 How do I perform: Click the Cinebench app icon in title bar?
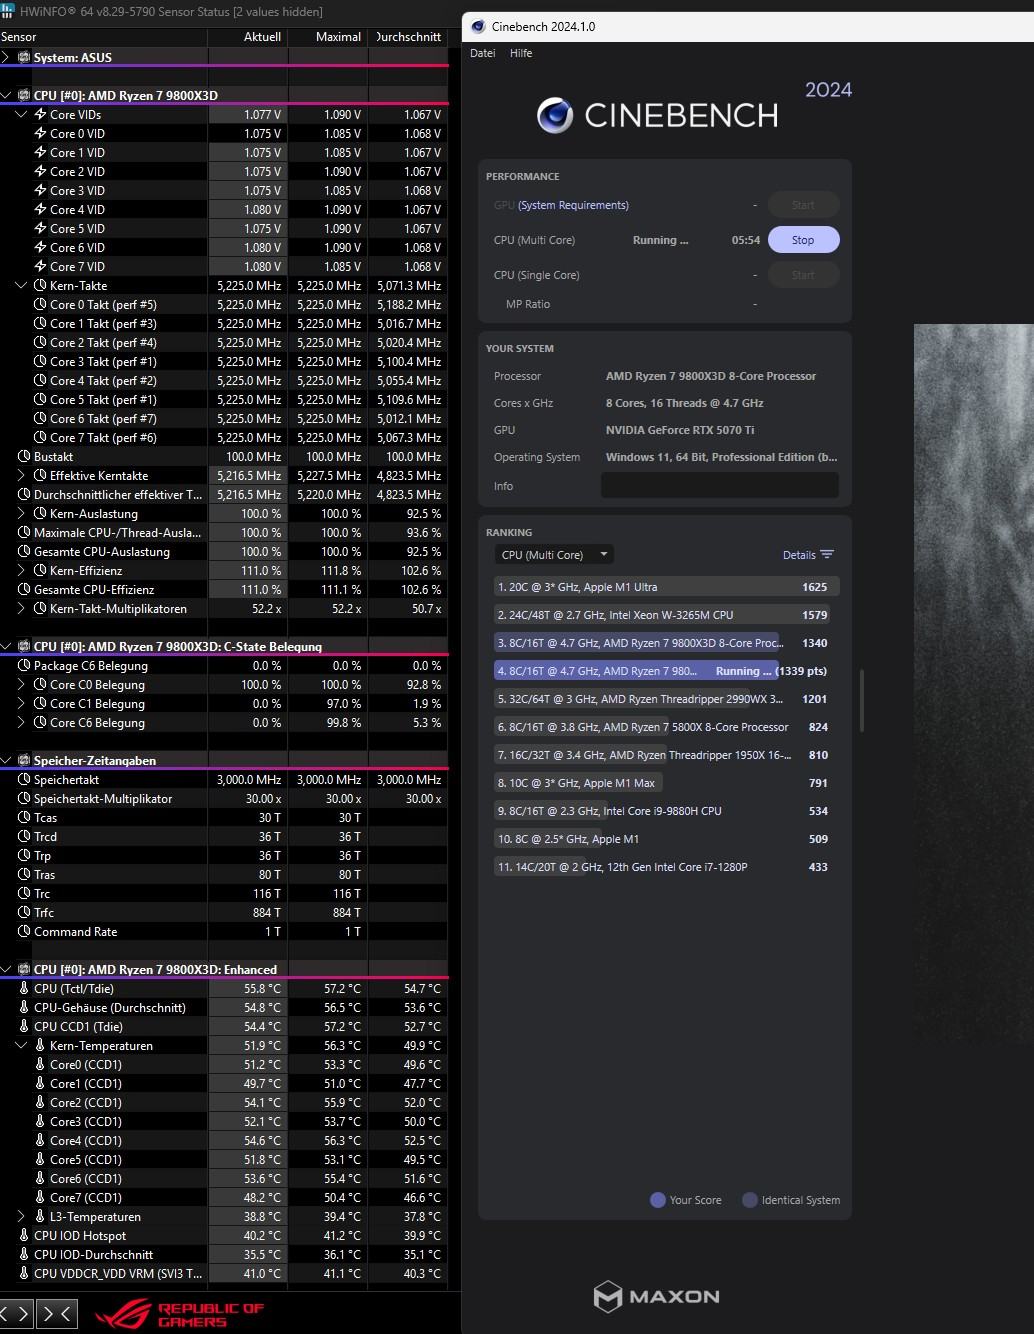coord(478,27)
